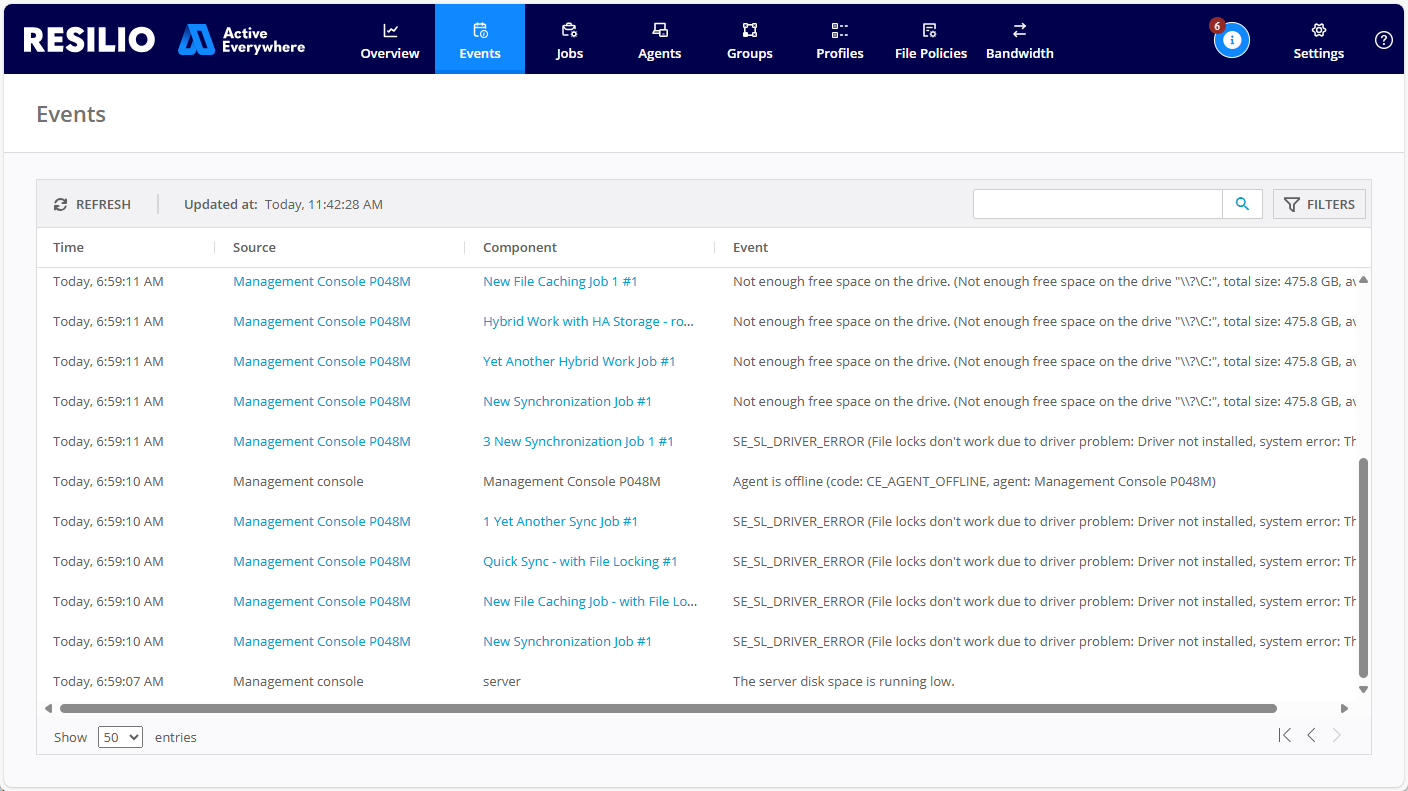The width and height of the screenshot is (1408, 791).
Task: Refresh the events list
Action: click(x=92, y=204)
